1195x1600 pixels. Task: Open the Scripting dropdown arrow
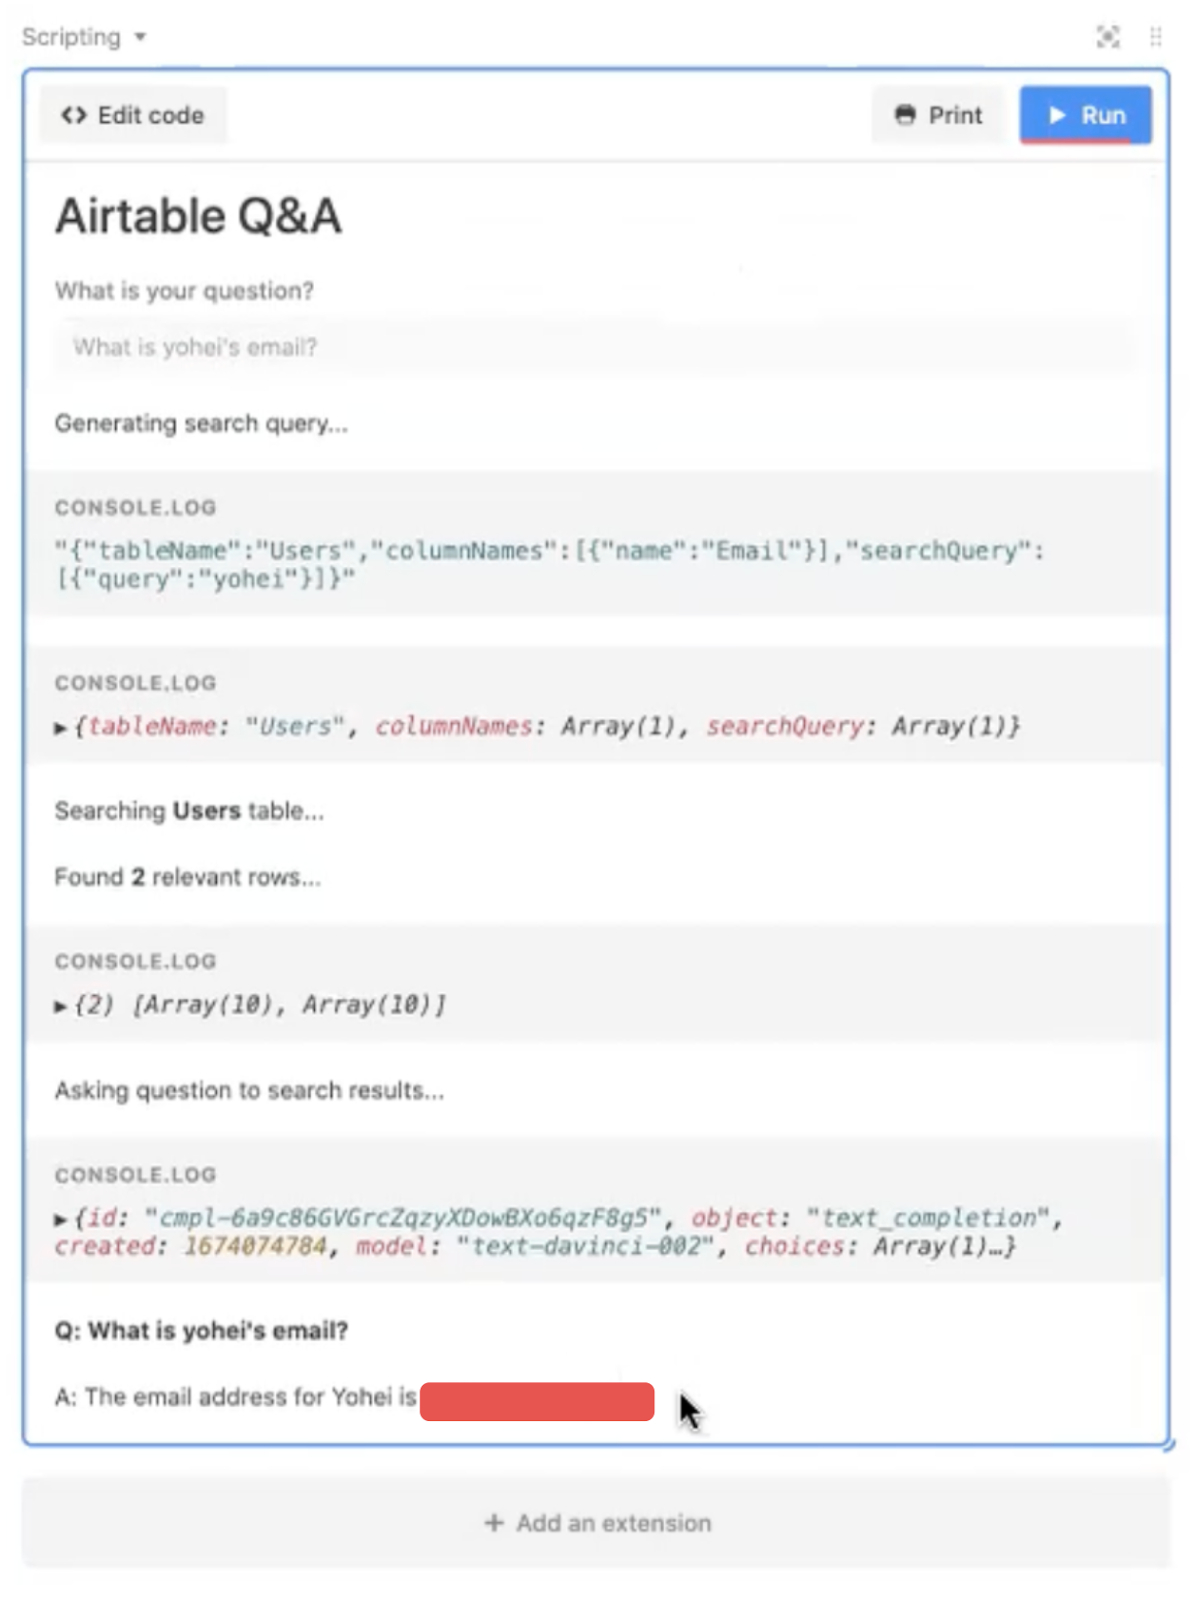[x=140, y=37]
